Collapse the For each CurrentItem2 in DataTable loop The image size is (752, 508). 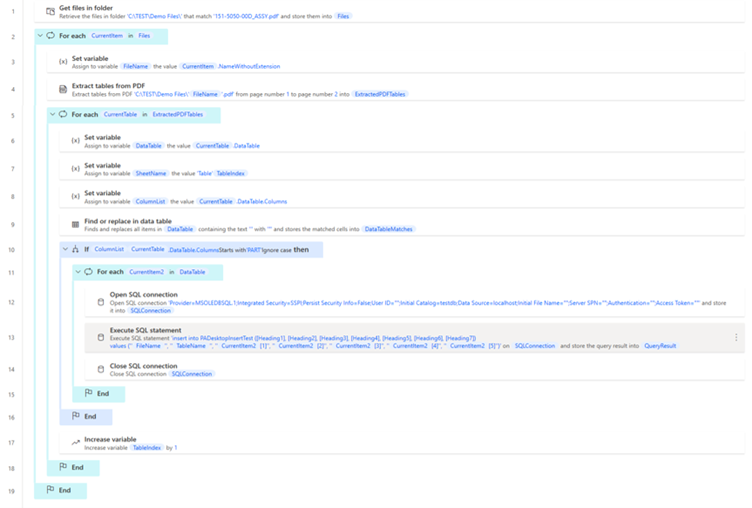pyautogui.click(x=76, y=271)
